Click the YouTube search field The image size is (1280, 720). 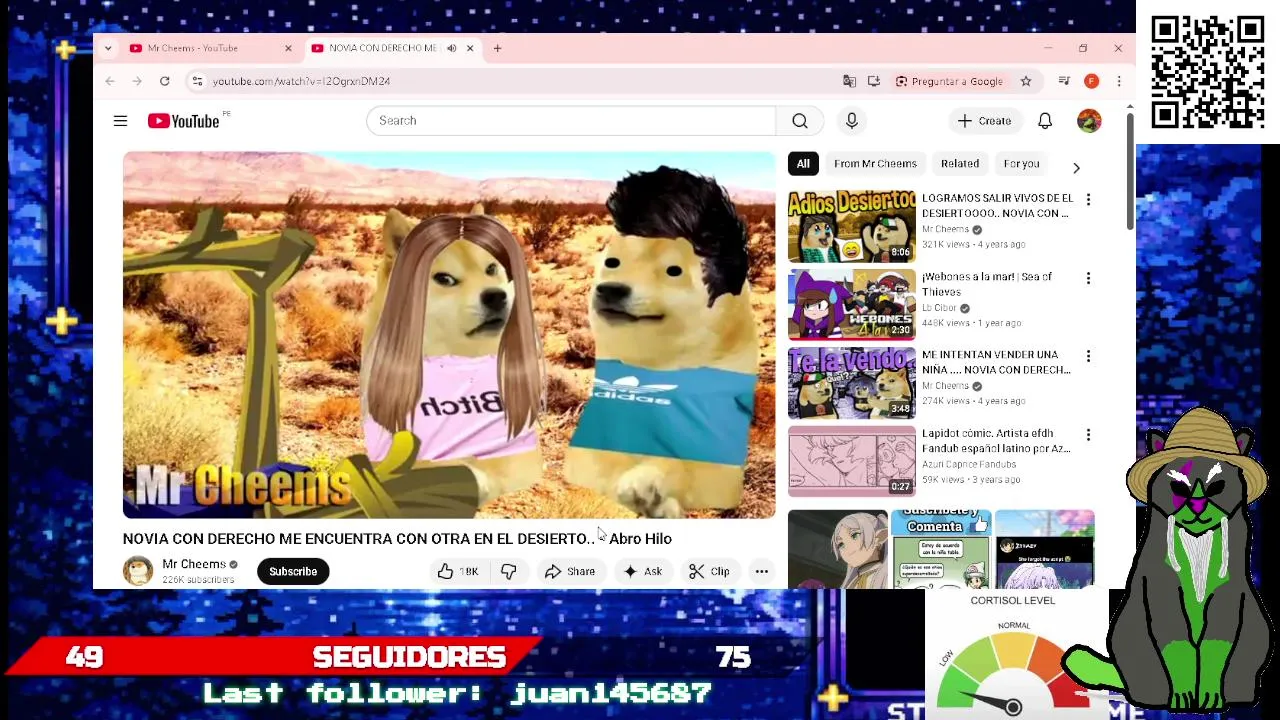coord(570,121)
